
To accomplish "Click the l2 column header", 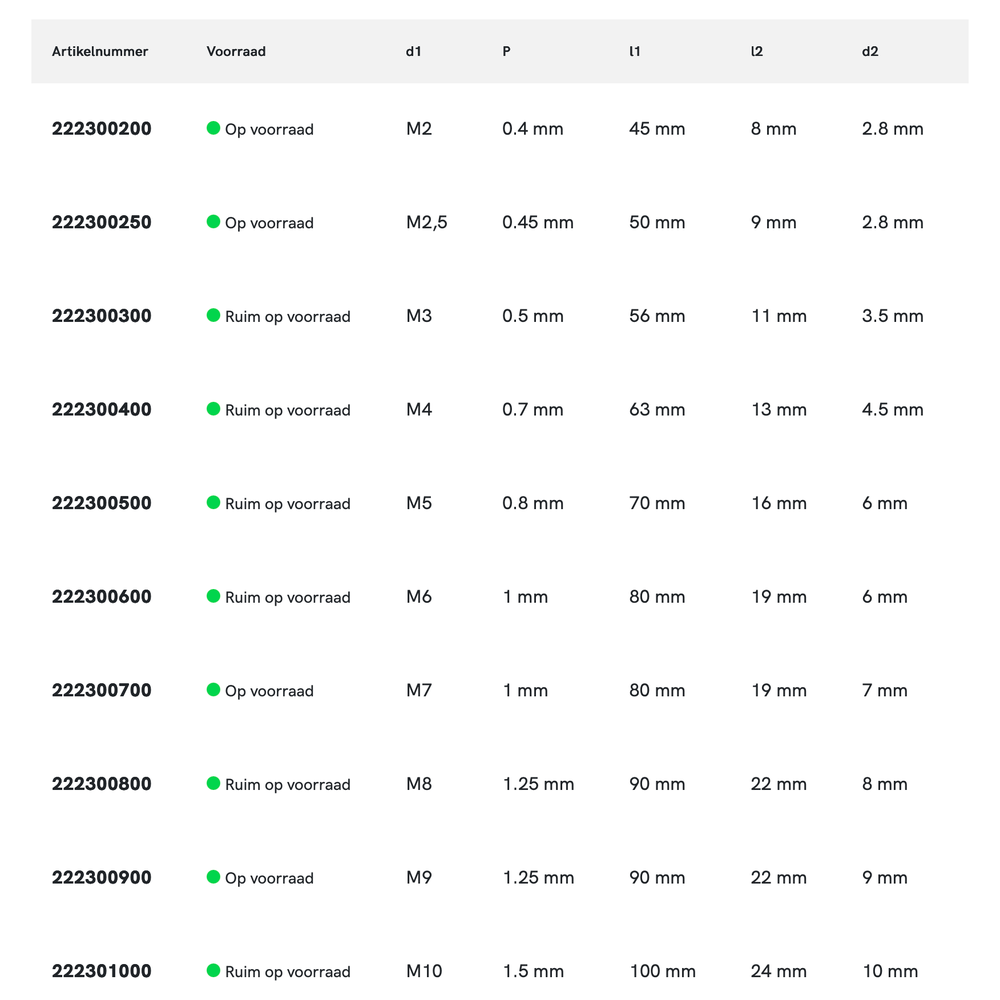I will (x=757, y=51).
